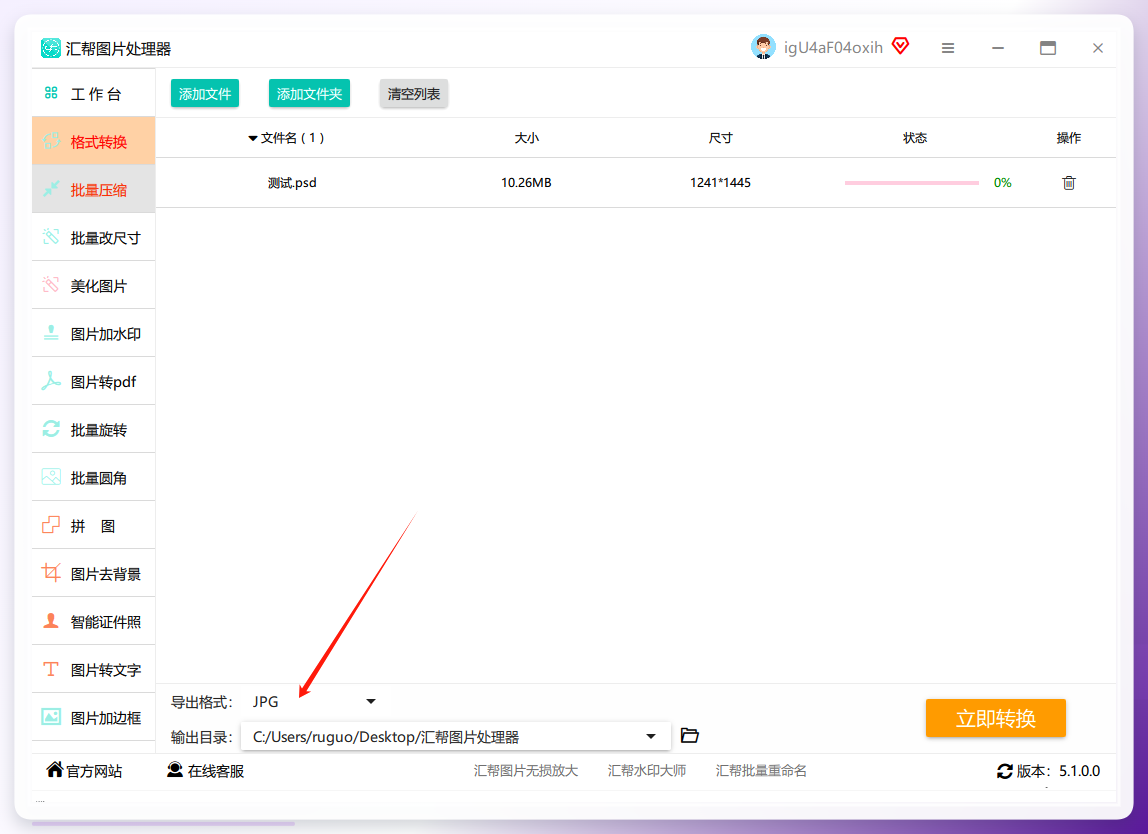The image size is (1148, 834).
Task: Click the 汇帮图片处理器 app logo icon
Action: [51, 48]
